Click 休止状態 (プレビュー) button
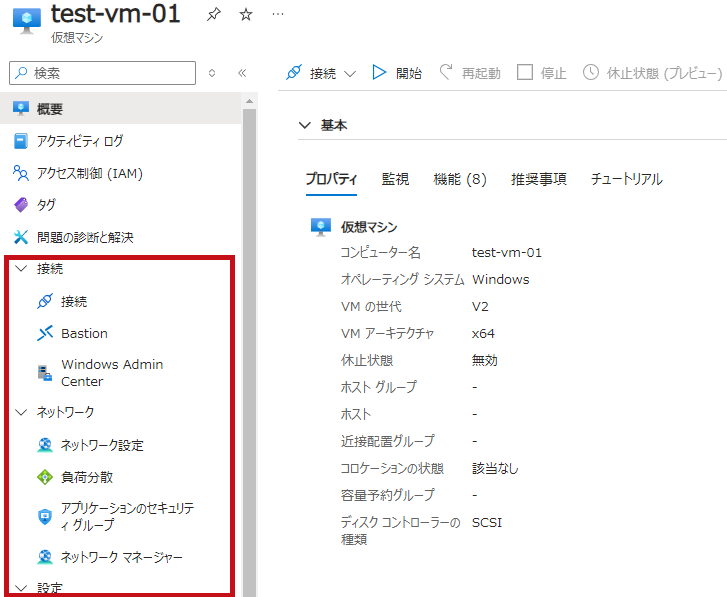727x597 pixels. (652, 73)
